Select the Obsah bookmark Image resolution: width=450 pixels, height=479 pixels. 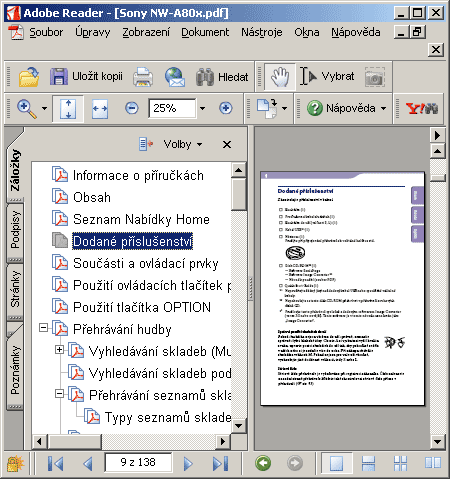pyautogui.click(x=92, y=197)
